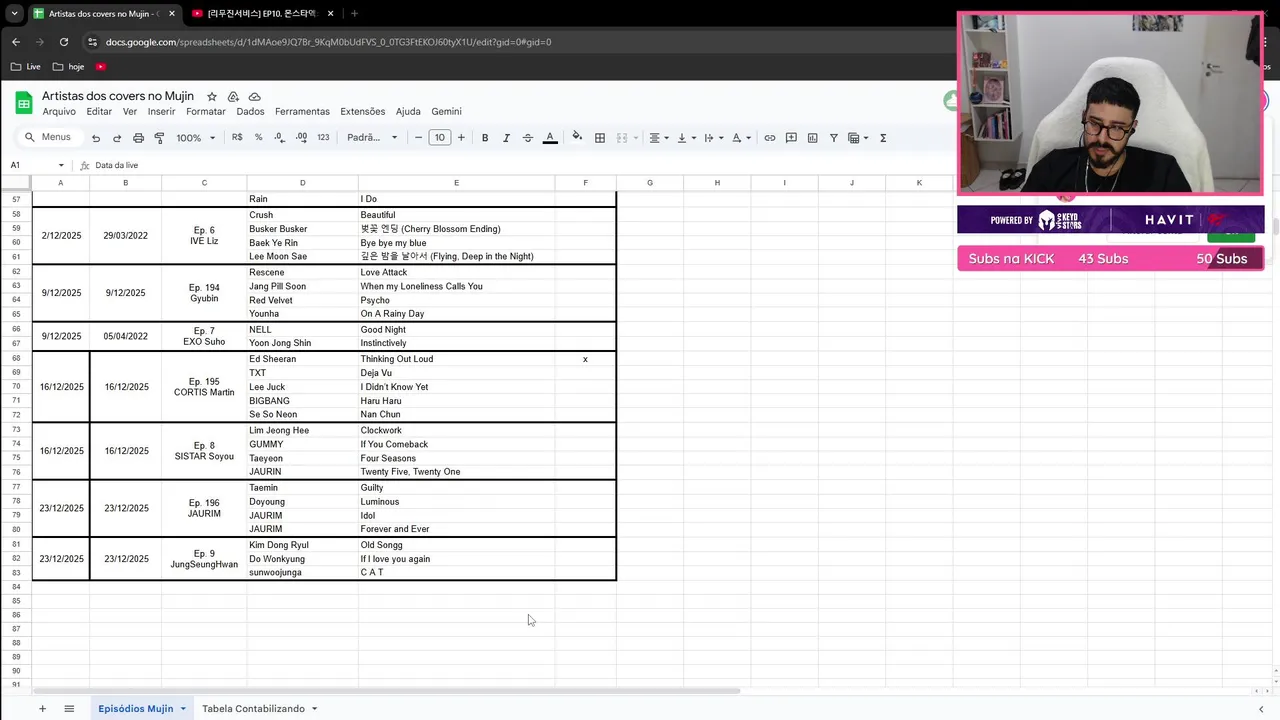
Task: View cloud save status icon
Action: pyautogui.click(x=255, y=96)
